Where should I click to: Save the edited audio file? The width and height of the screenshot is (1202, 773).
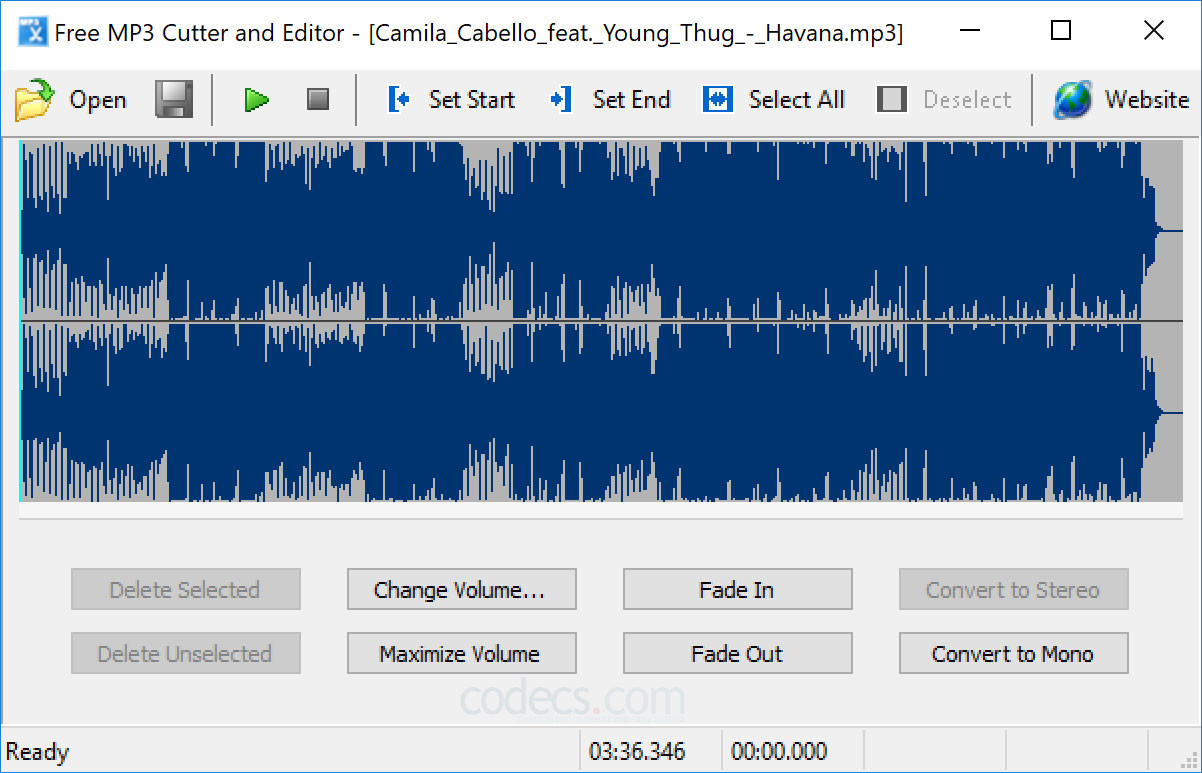[x=174, y=99]
